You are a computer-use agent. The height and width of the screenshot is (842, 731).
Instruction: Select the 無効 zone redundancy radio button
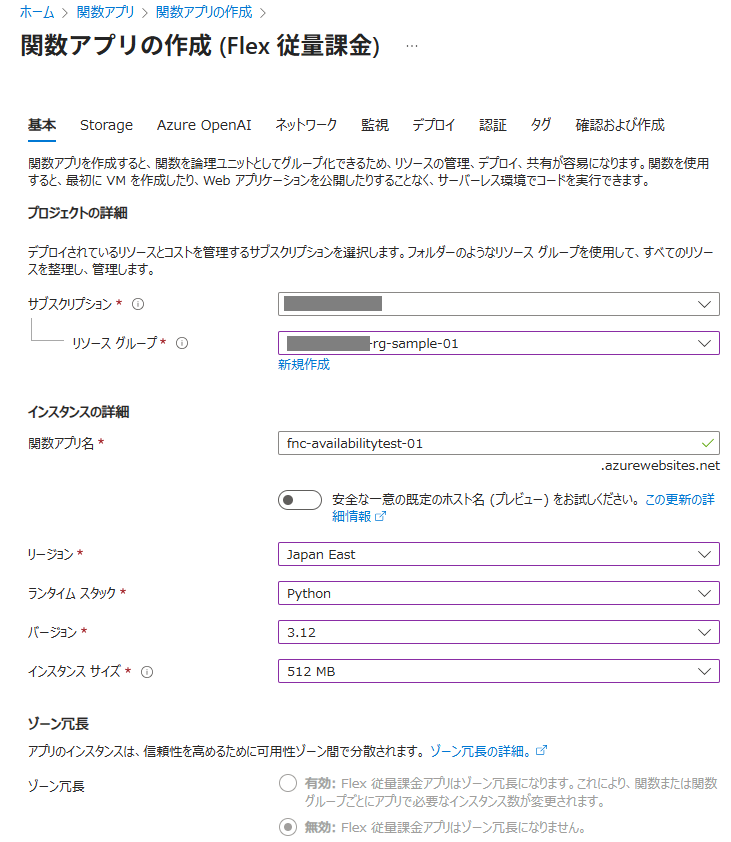point(288,827)
